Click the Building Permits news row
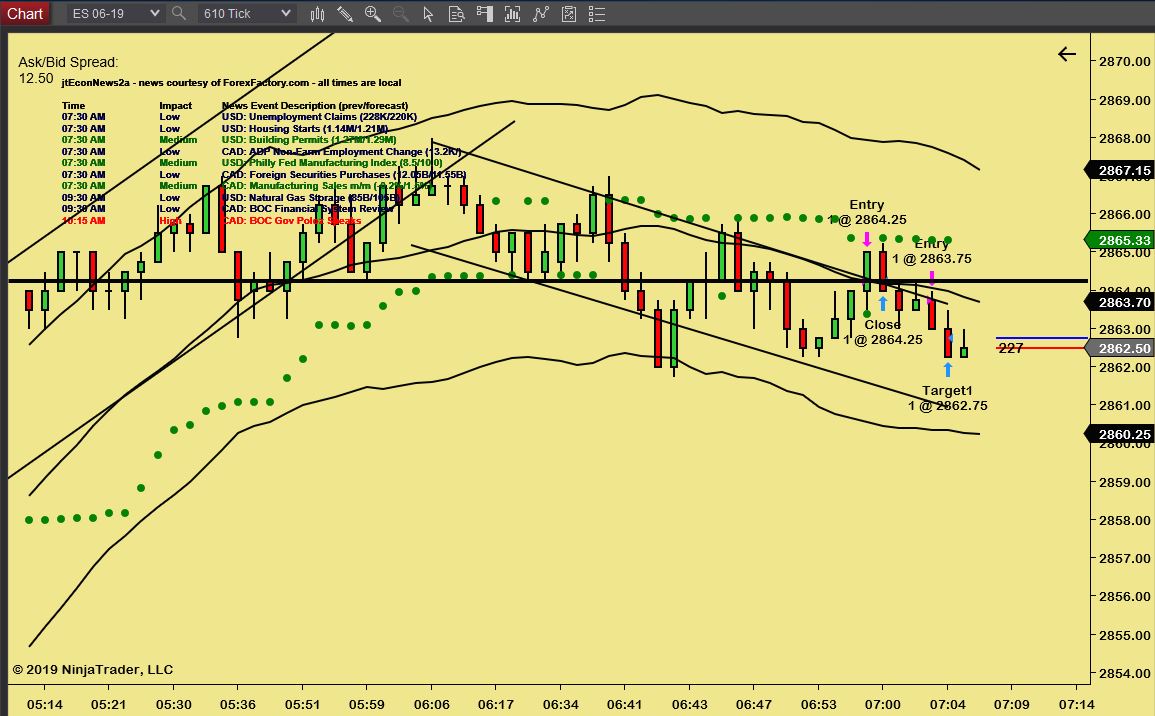The image size is (1155, 716). [229, 140]
